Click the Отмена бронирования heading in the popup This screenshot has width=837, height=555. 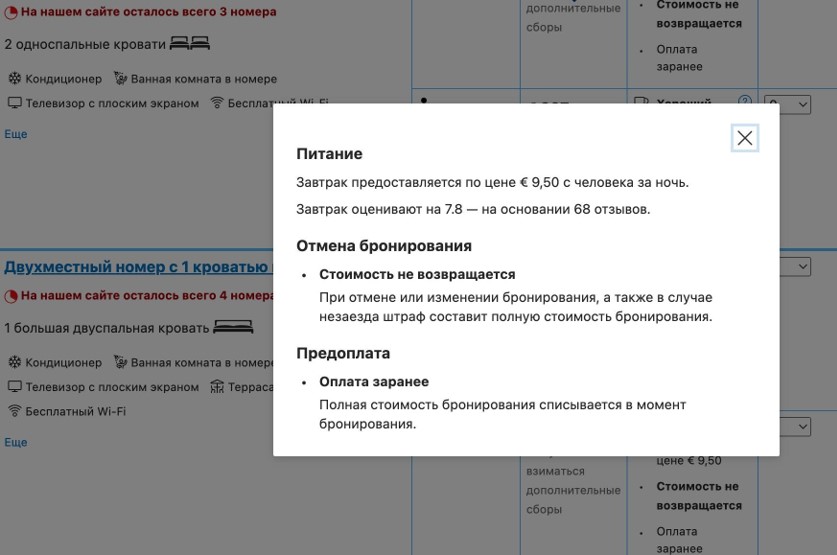384,246
